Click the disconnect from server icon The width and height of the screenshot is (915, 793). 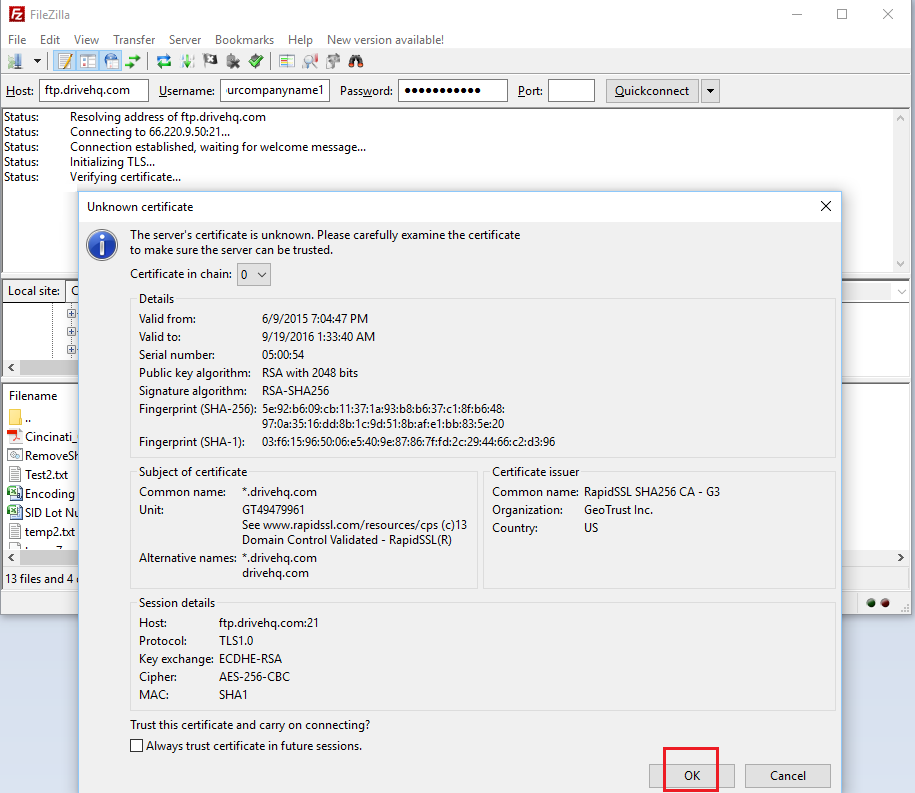pyautogui.click(x=233, y=62)
